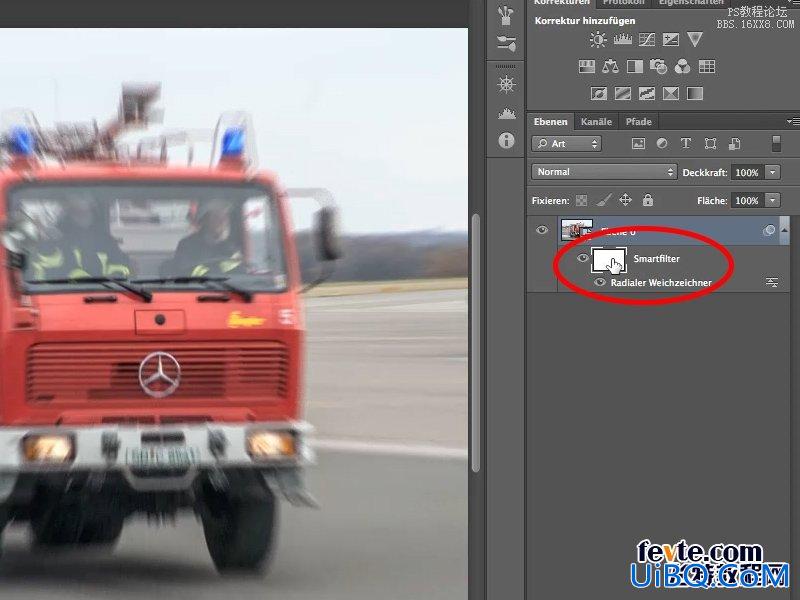Add a Selective Color adjustment layer

tap(670, 93)
